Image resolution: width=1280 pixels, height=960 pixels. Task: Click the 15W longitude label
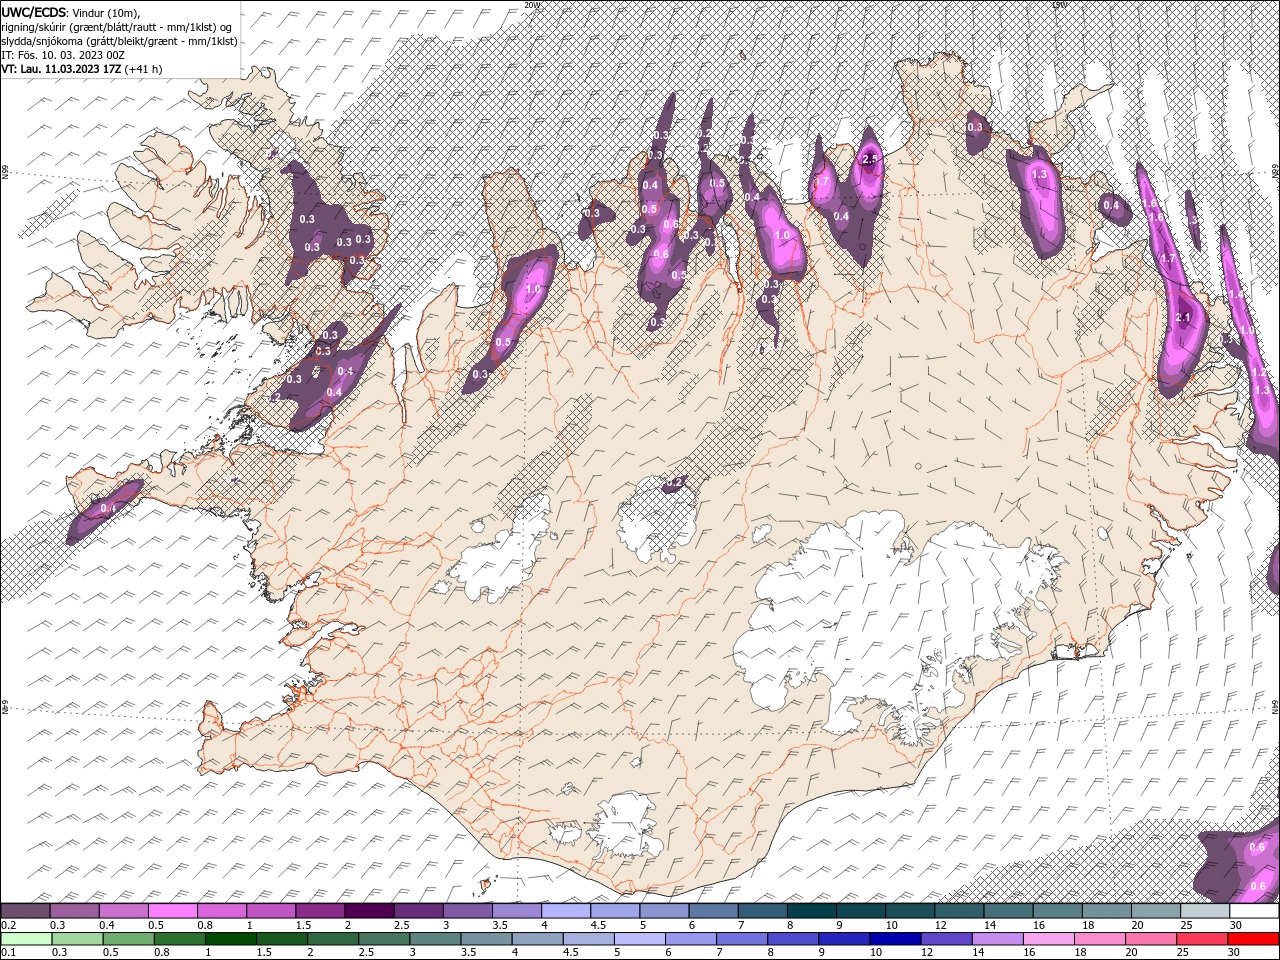(x=1058, y=5)
